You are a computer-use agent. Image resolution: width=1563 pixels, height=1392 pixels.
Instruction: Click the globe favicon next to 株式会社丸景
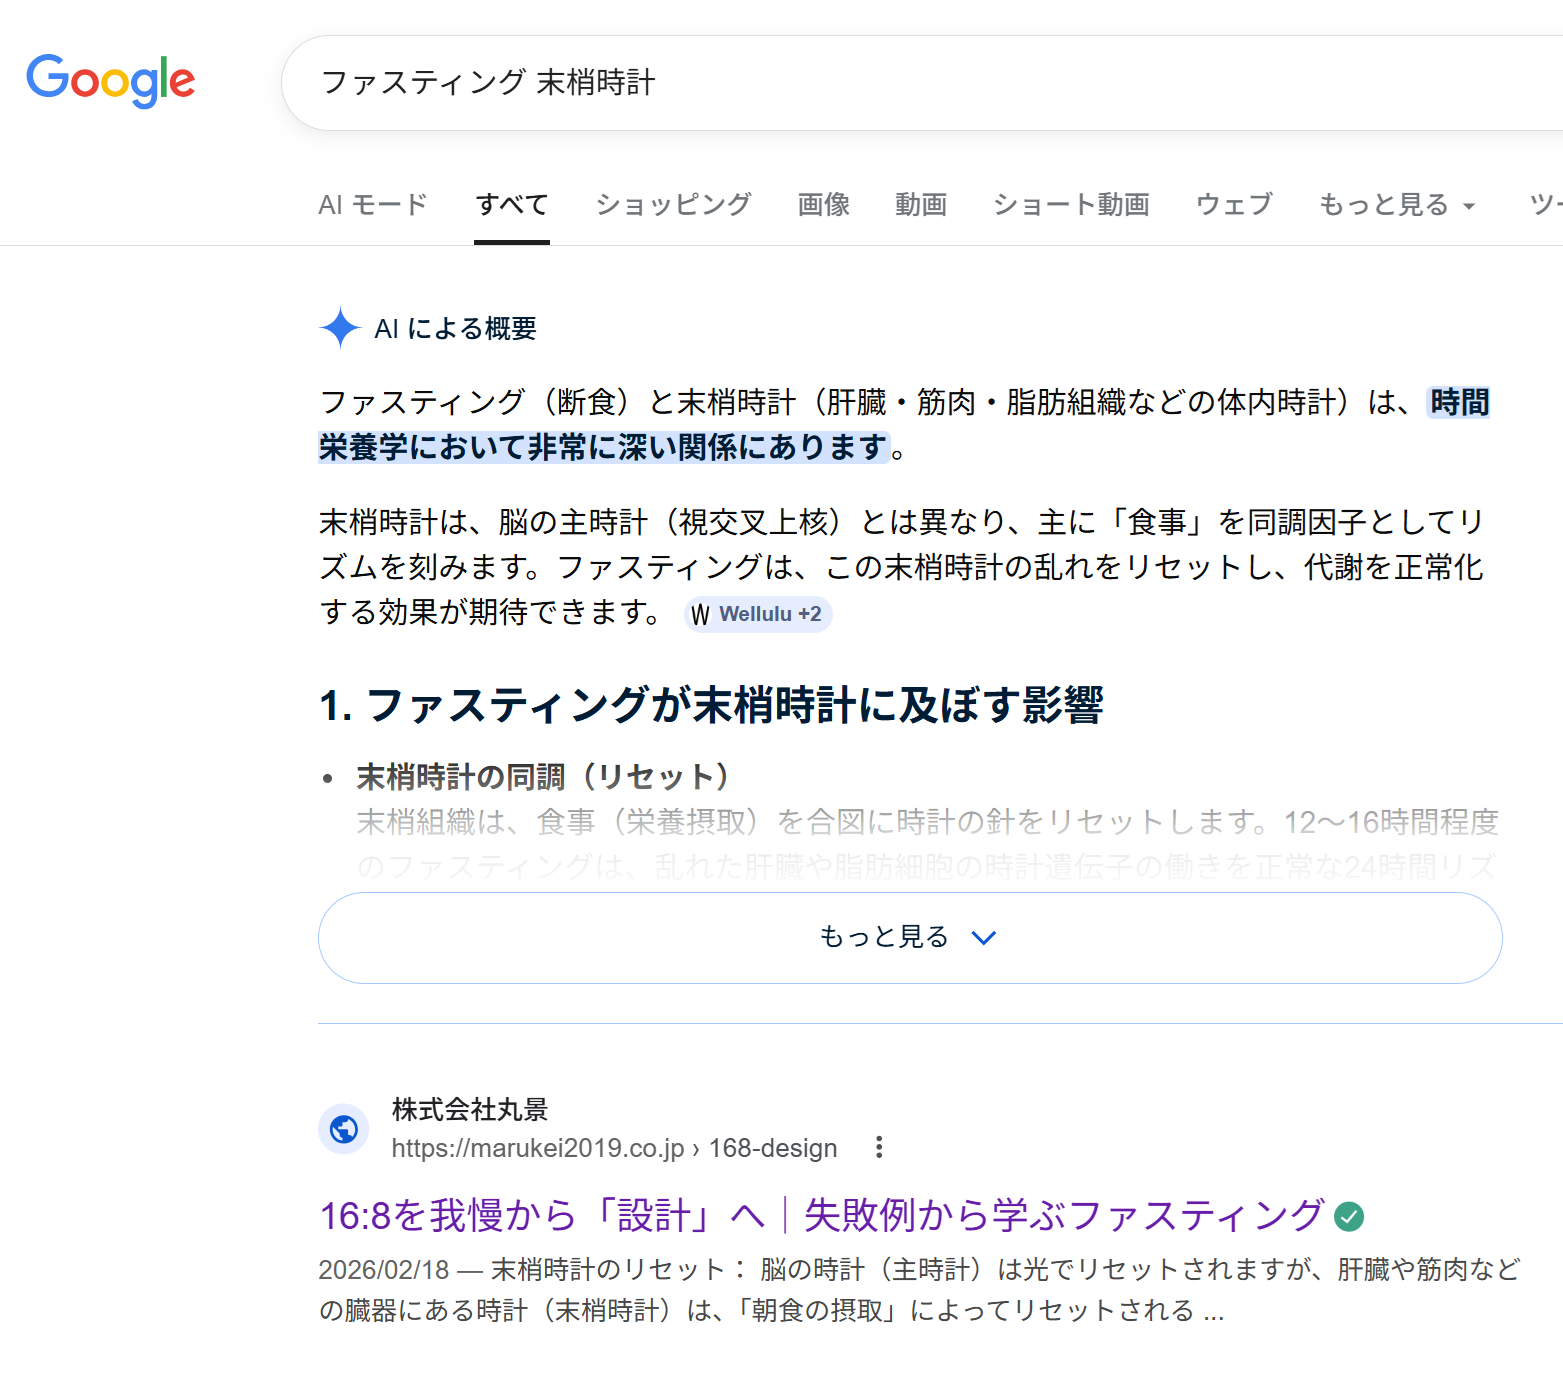tap(343, 1129)
